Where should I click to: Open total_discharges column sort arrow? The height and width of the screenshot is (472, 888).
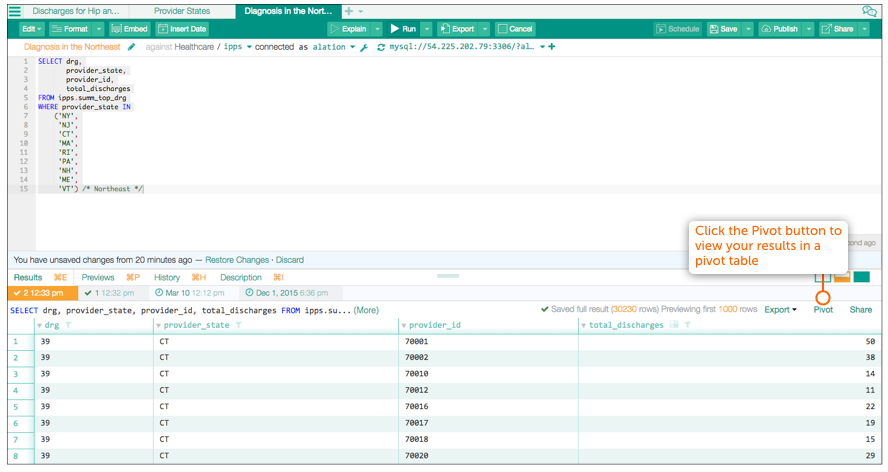pyautogui.click(x=583, y=326)
